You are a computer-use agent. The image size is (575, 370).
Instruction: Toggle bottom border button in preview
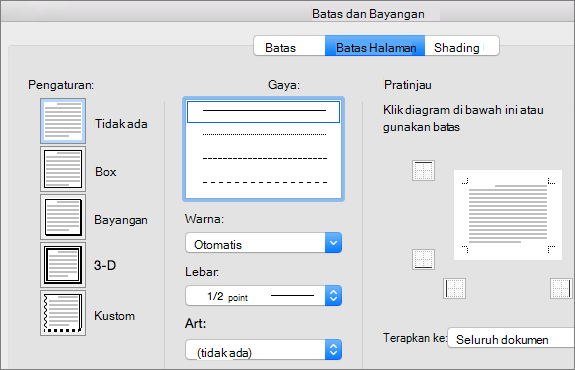tap(423, 259)
